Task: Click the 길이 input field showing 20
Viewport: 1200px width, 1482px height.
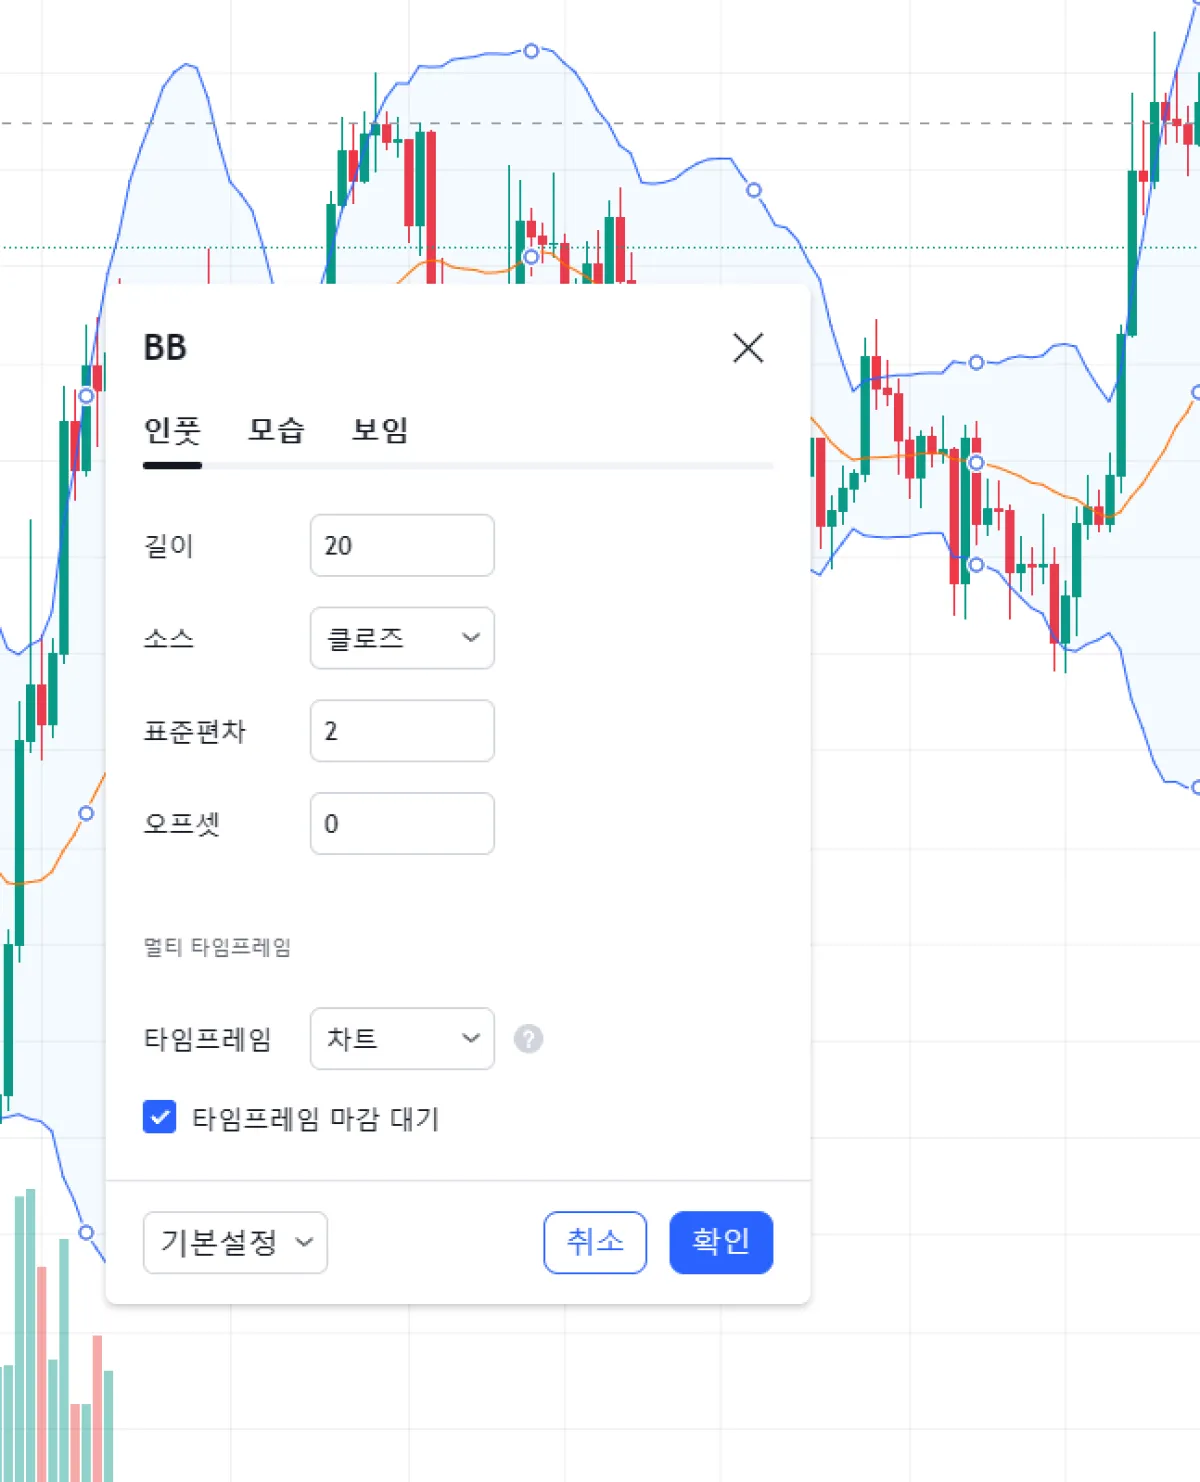Action: pyautogui.click(x=402, y=546)
